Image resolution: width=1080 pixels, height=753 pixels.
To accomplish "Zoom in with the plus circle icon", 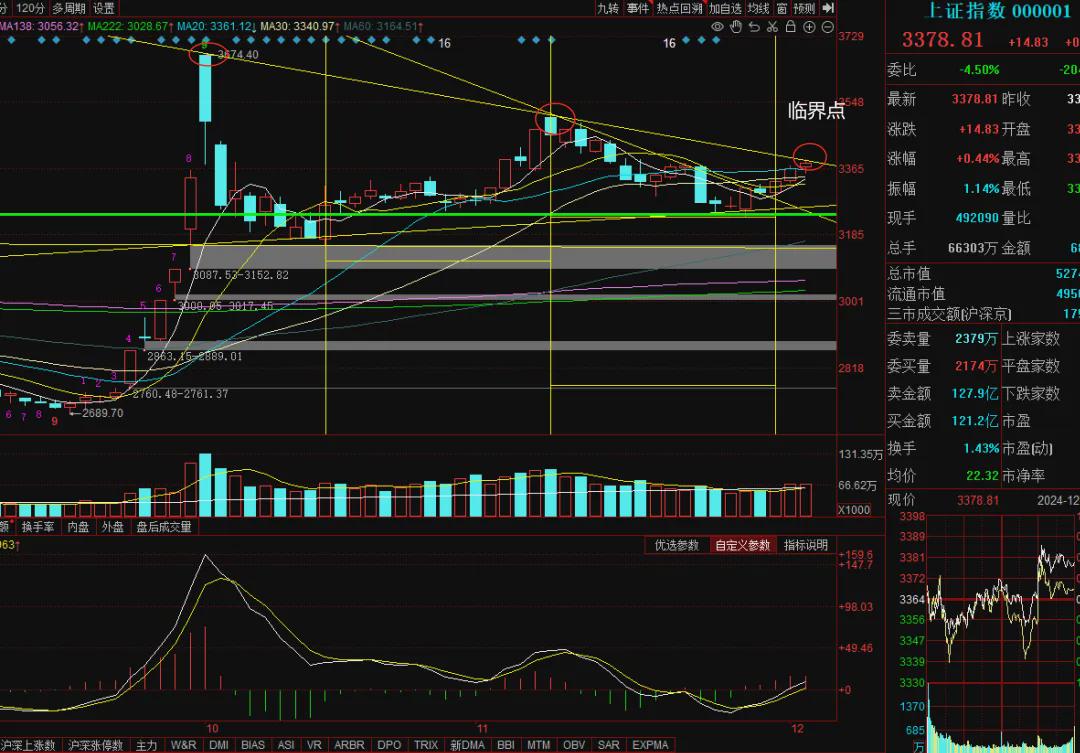I will (809, 27).
